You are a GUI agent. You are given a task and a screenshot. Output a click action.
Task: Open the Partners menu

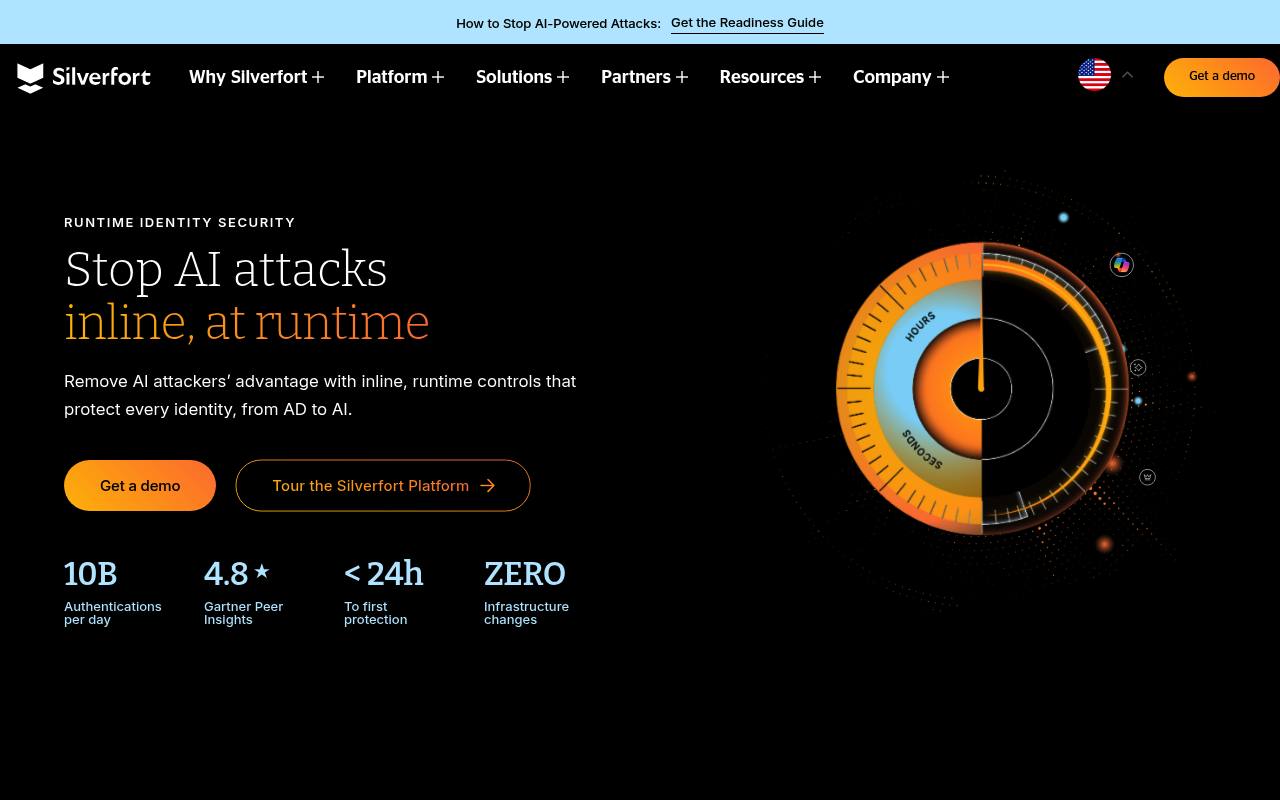(636, 77)
